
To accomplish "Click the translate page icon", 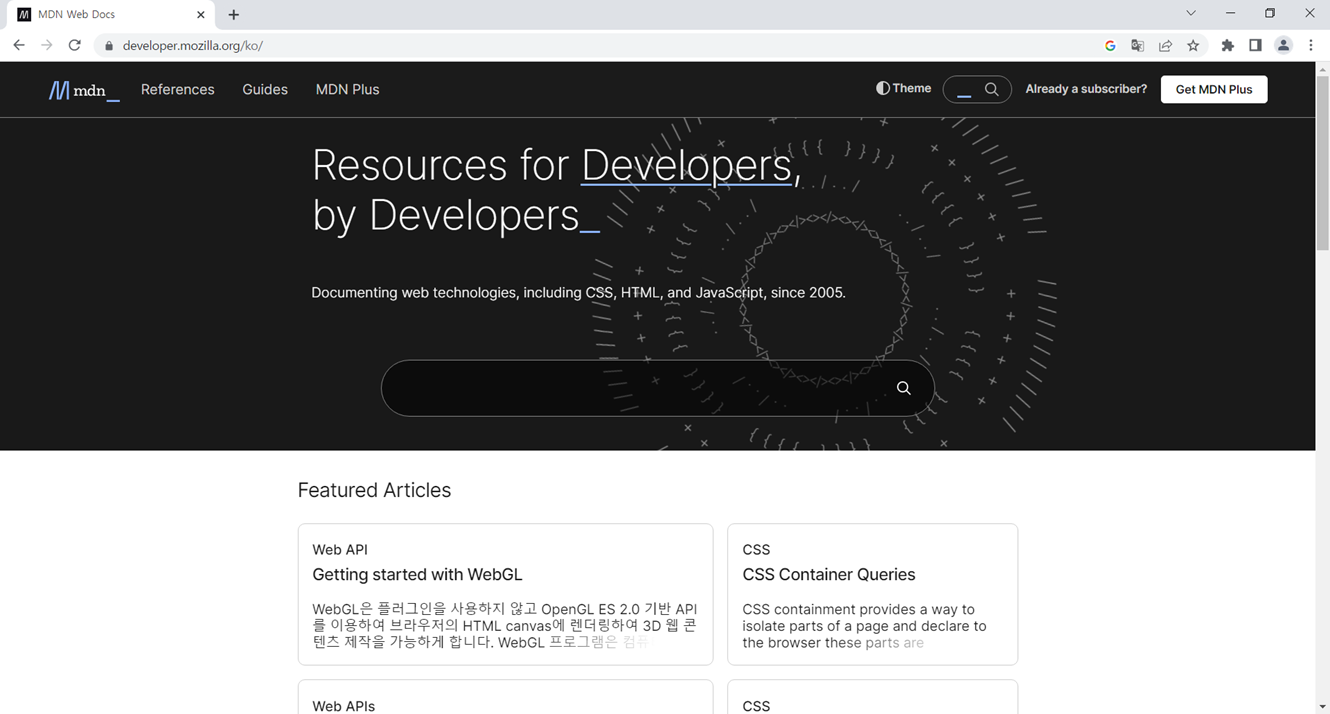I will coord(1137,46).
